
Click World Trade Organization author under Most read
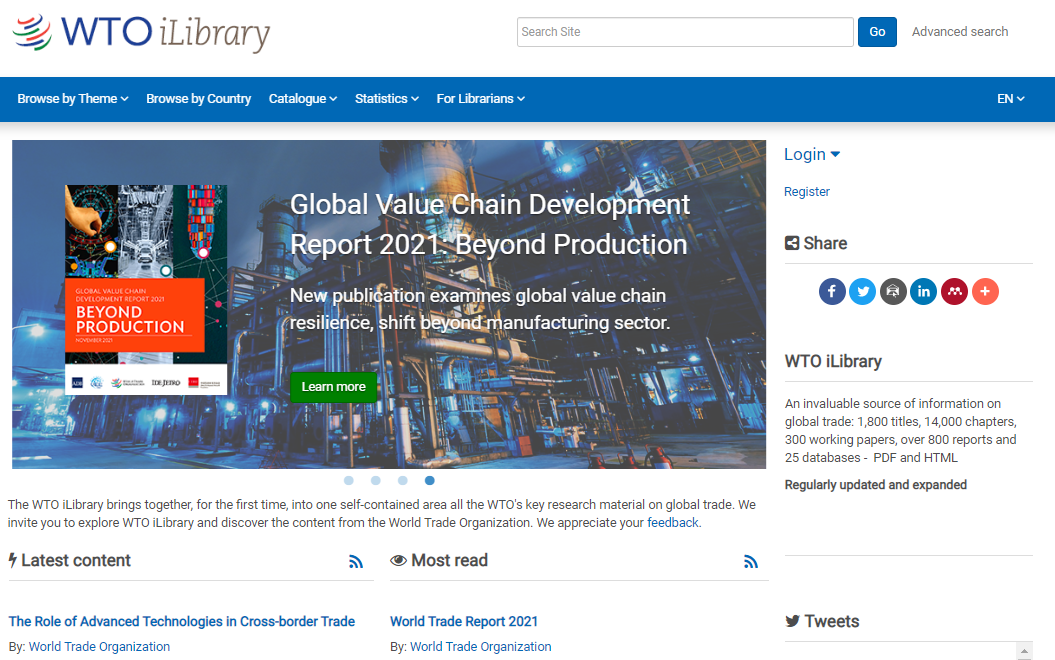[x=480, y=647]
